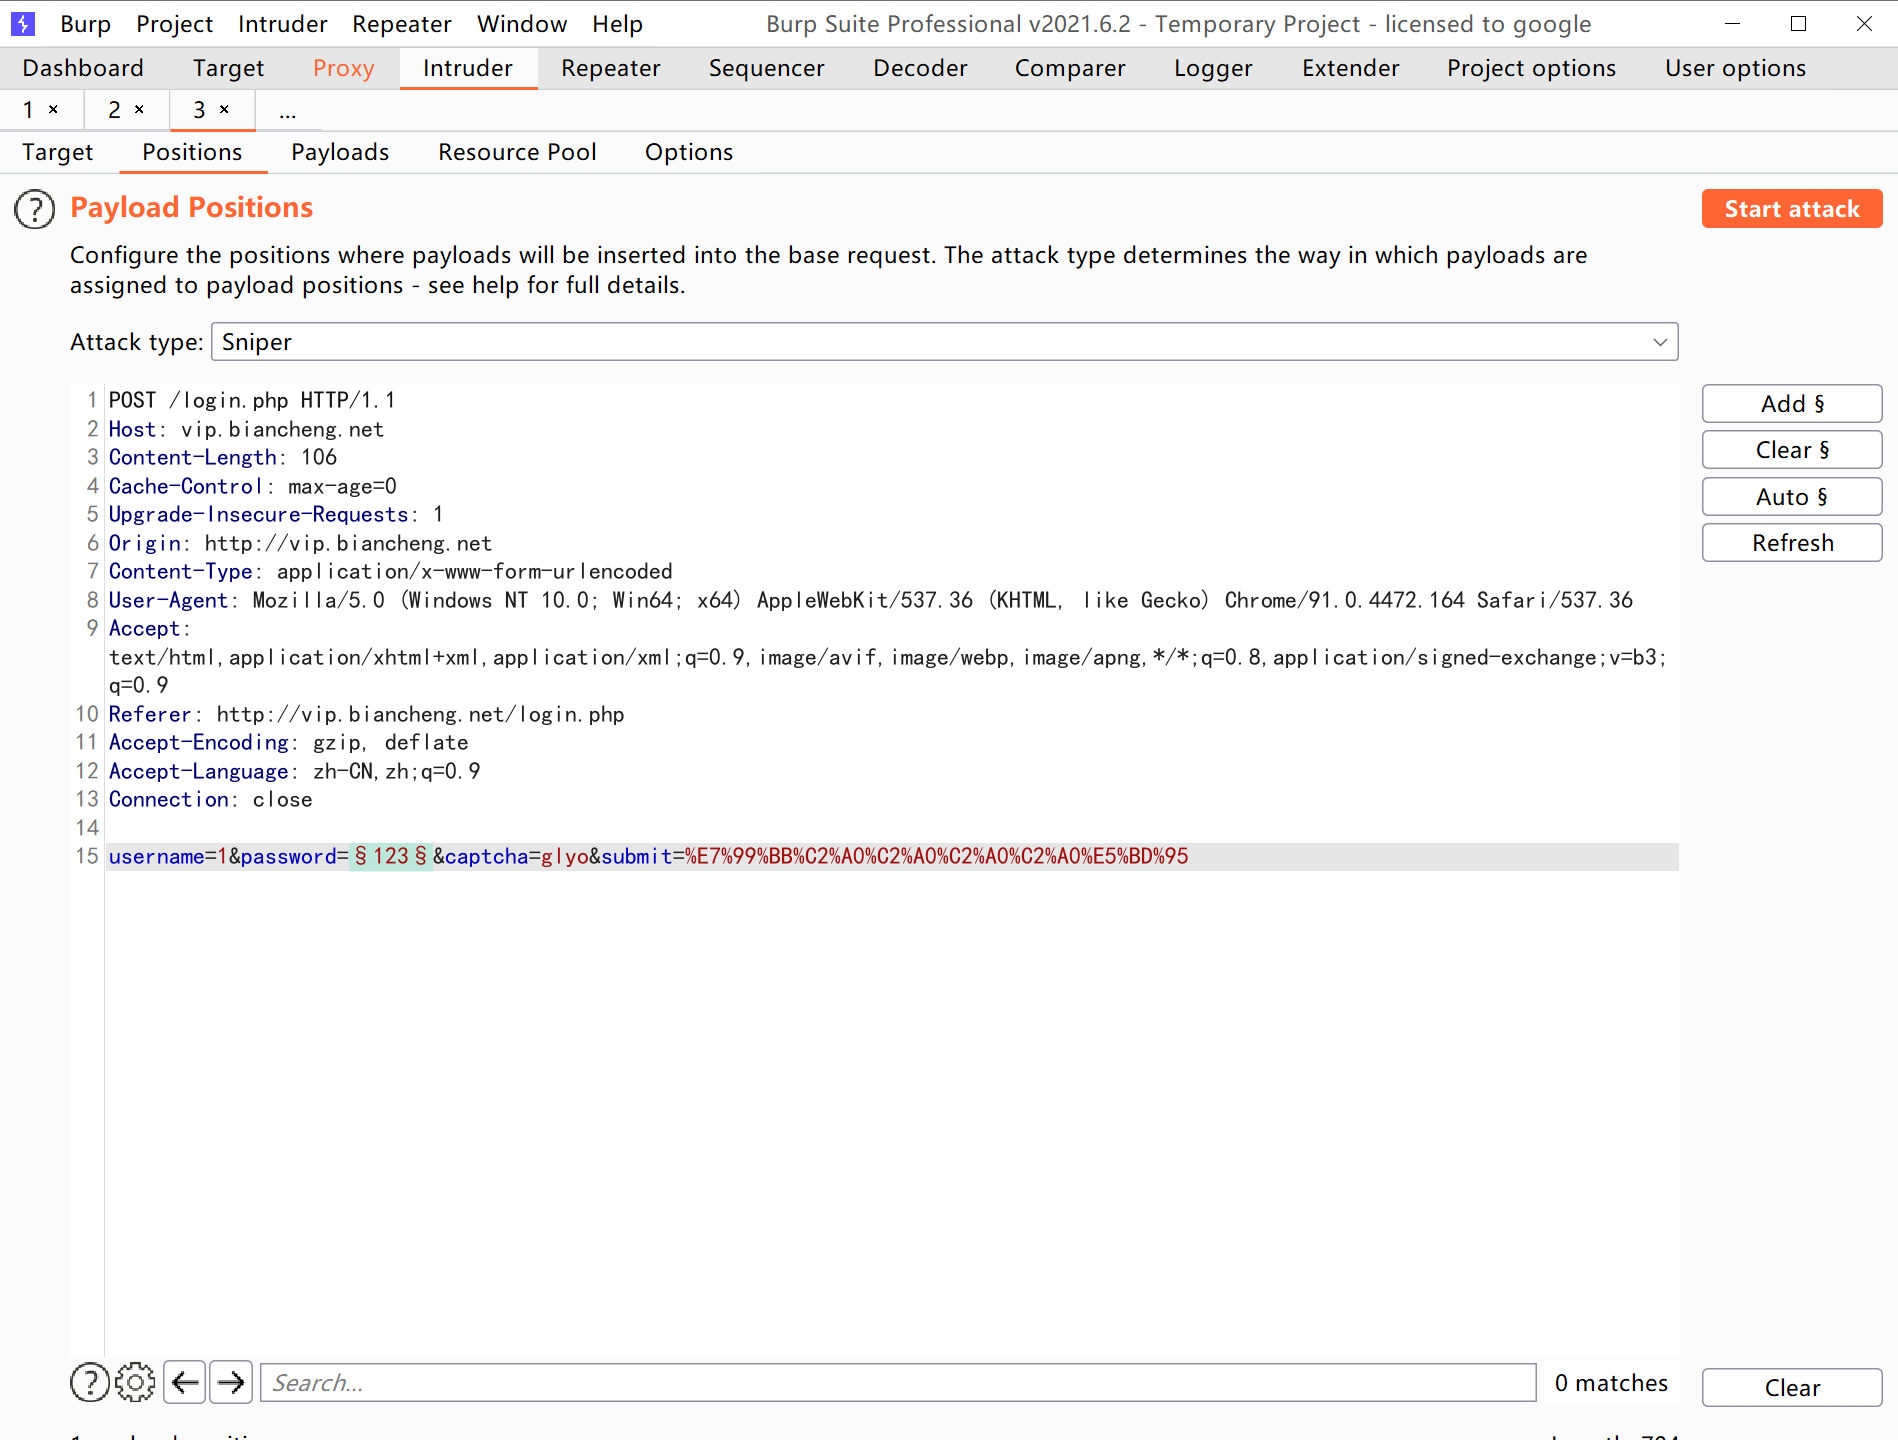The width and height of the screenshot is (1898, 1440).
Task: Click the captcha value glyo
Action: point(565,856)
